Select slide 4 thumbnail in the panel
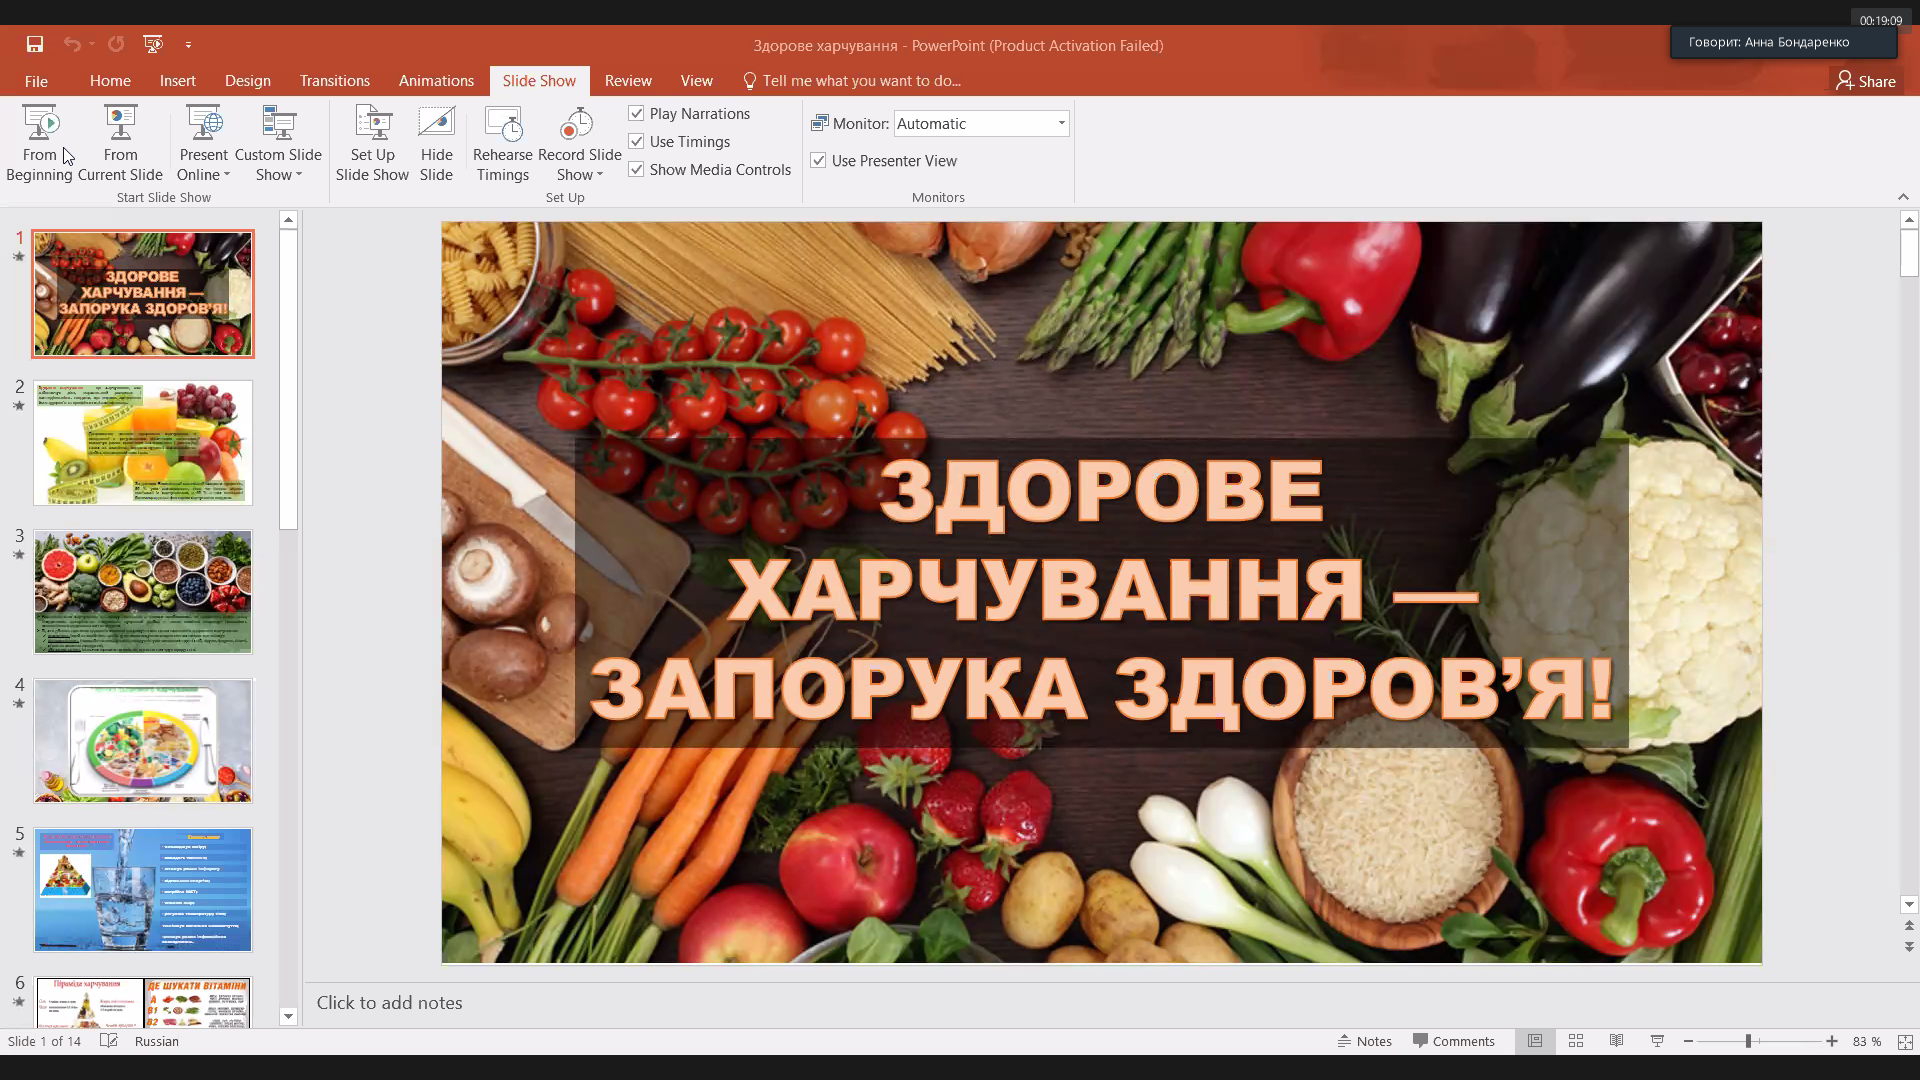This screenshot has height=1080, width=1920. click(x=143, y=741)
